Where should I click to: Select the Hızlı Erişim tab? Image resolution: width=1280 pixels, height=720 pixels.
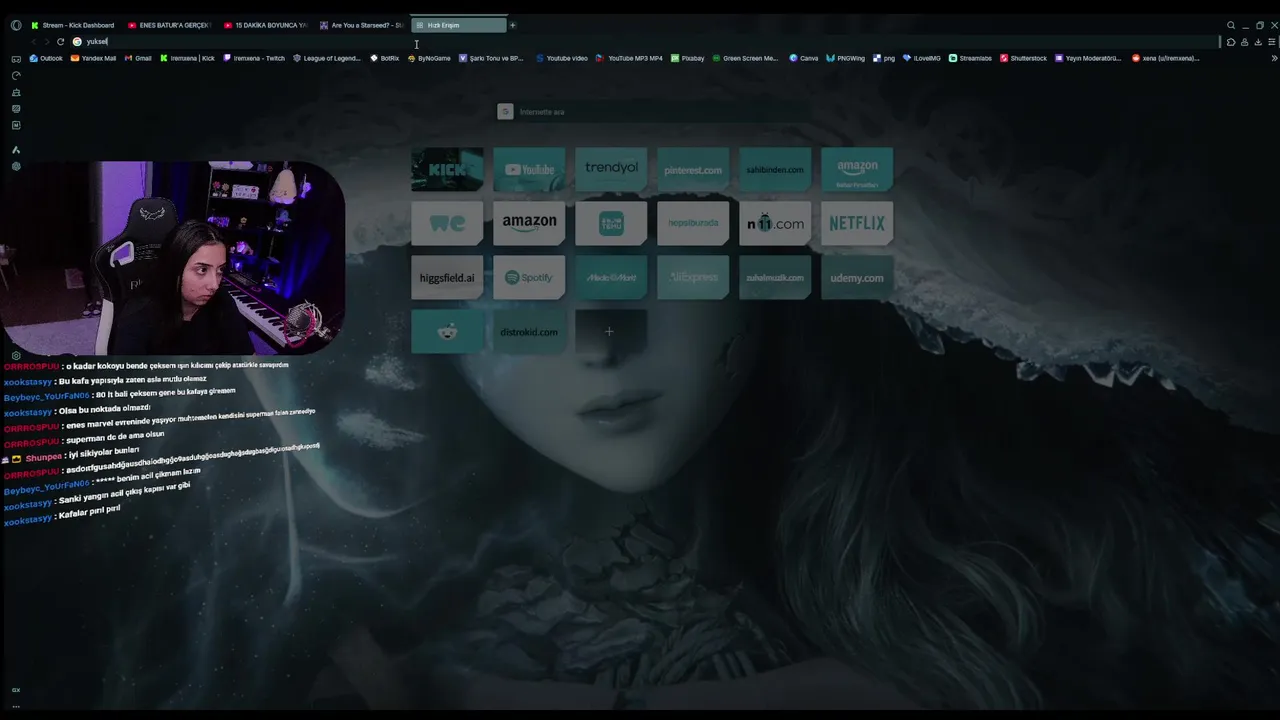click(x=458, y=25)
